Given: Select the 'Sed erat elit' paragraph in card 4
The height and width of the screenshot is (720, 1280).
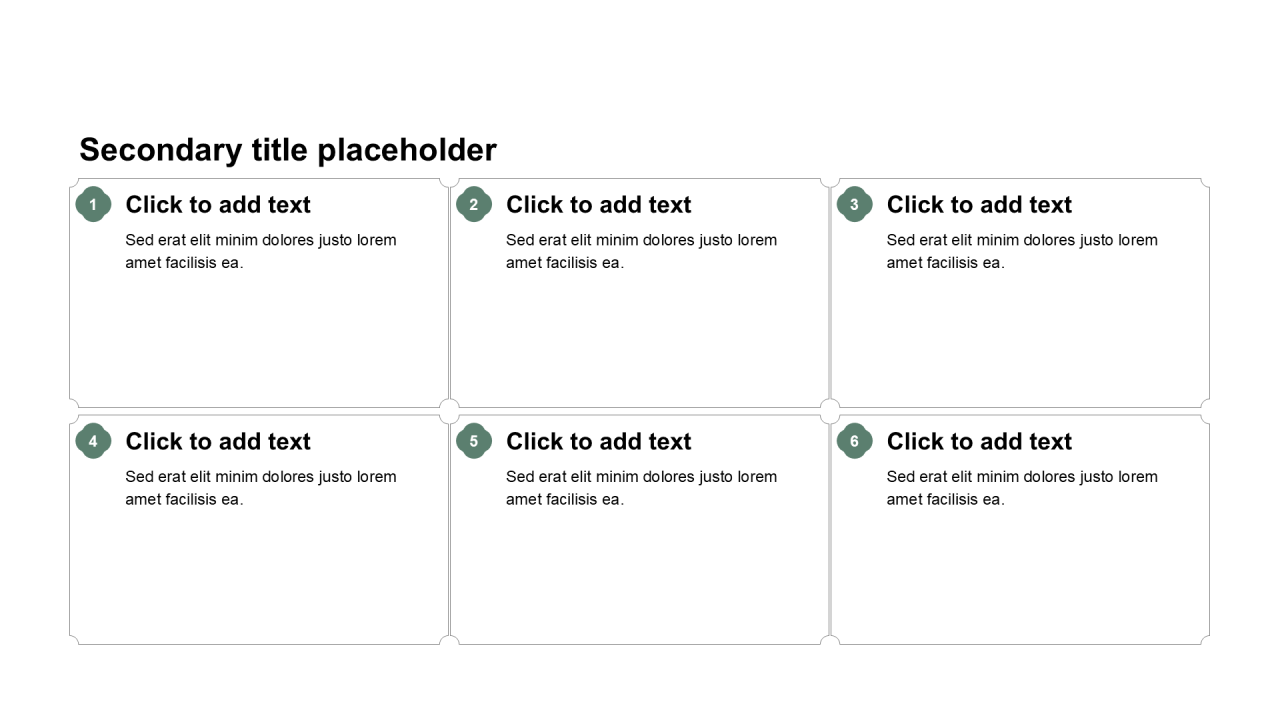Looking at the screenshot, I should tap(261, 488).
